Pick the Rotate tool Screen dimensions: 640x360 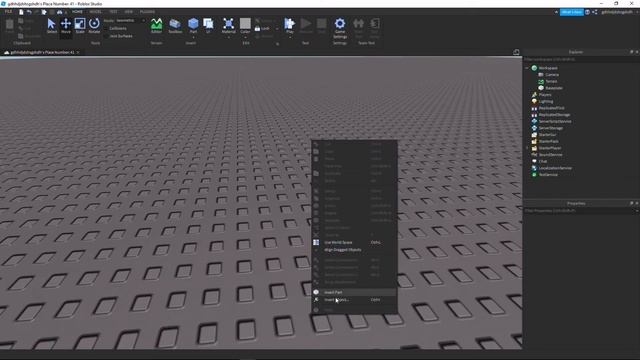click(94, 26)
